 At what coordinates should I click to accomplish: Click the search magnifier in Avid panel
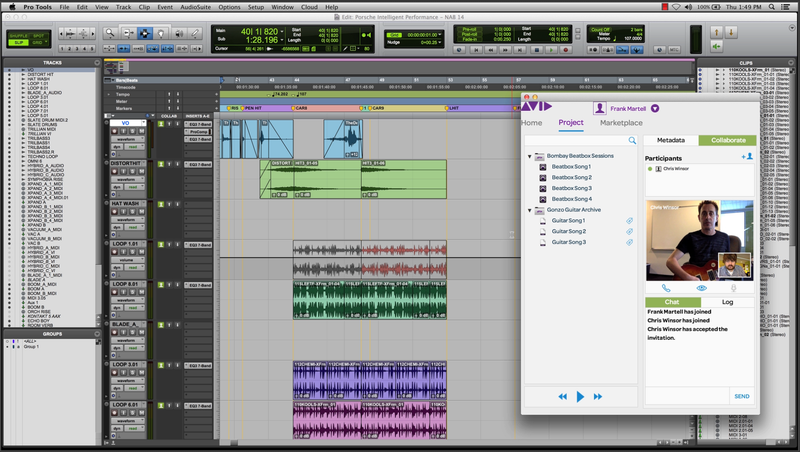(632, 140)
